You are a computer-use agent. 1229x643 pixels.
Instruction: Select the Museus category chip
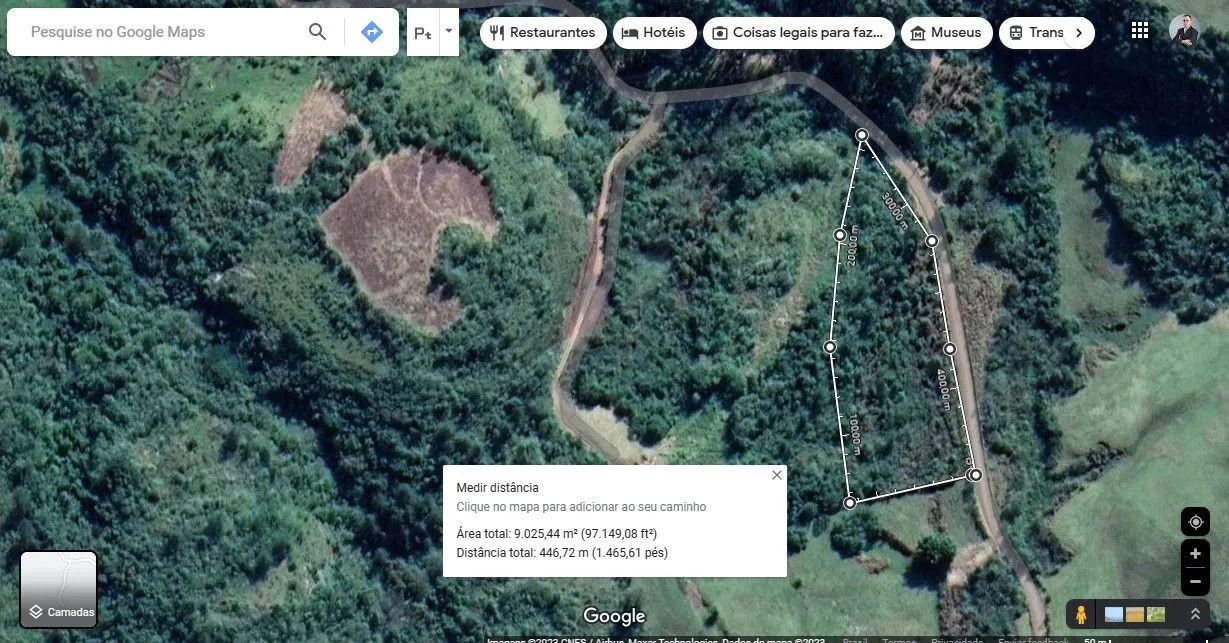[946, 32]
